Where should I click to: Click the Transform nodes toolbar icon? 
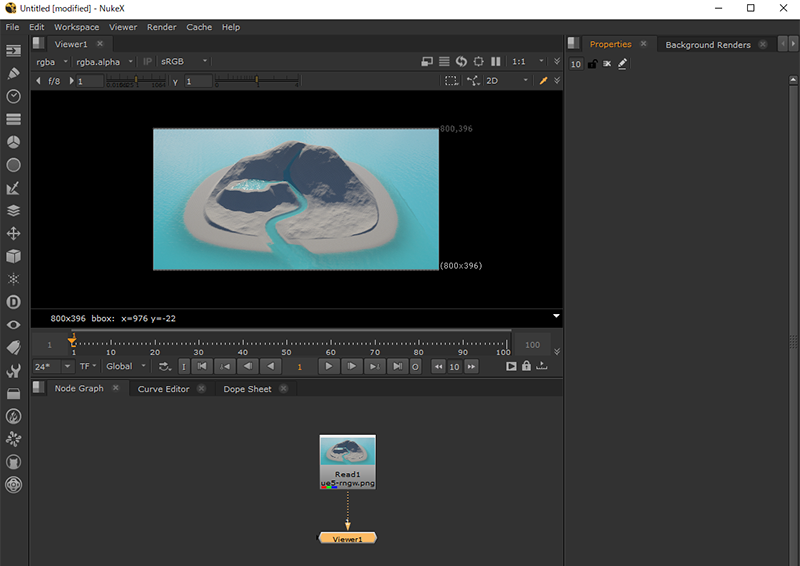14,233
